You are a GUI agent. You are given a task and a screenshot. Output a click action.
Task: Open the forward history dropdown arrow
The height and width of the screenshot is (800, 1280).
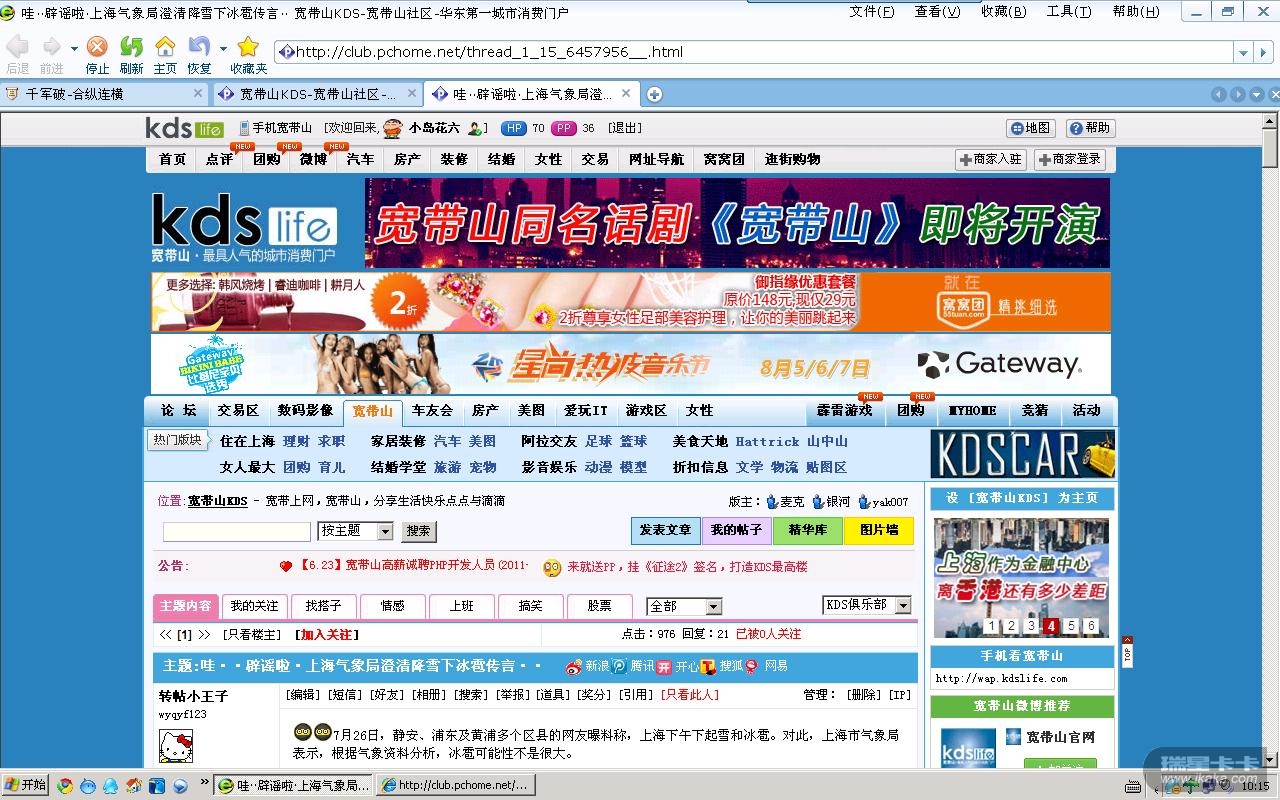[72, 47]
